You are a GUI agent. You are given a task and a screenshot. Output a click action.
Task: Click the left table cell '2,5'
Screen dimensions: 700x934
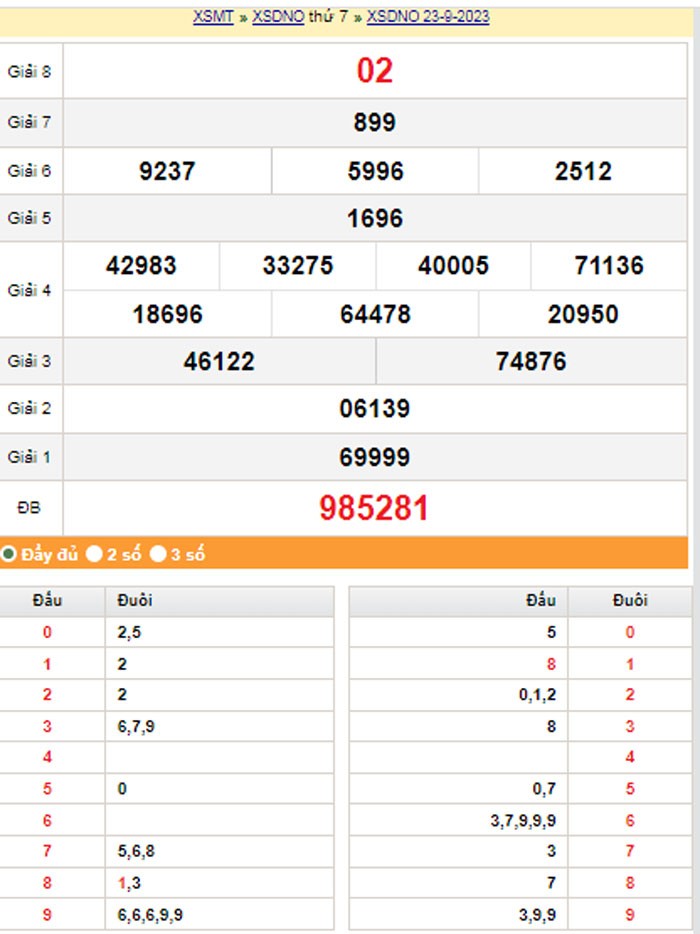pyautogui.click(x=129, y=633)
